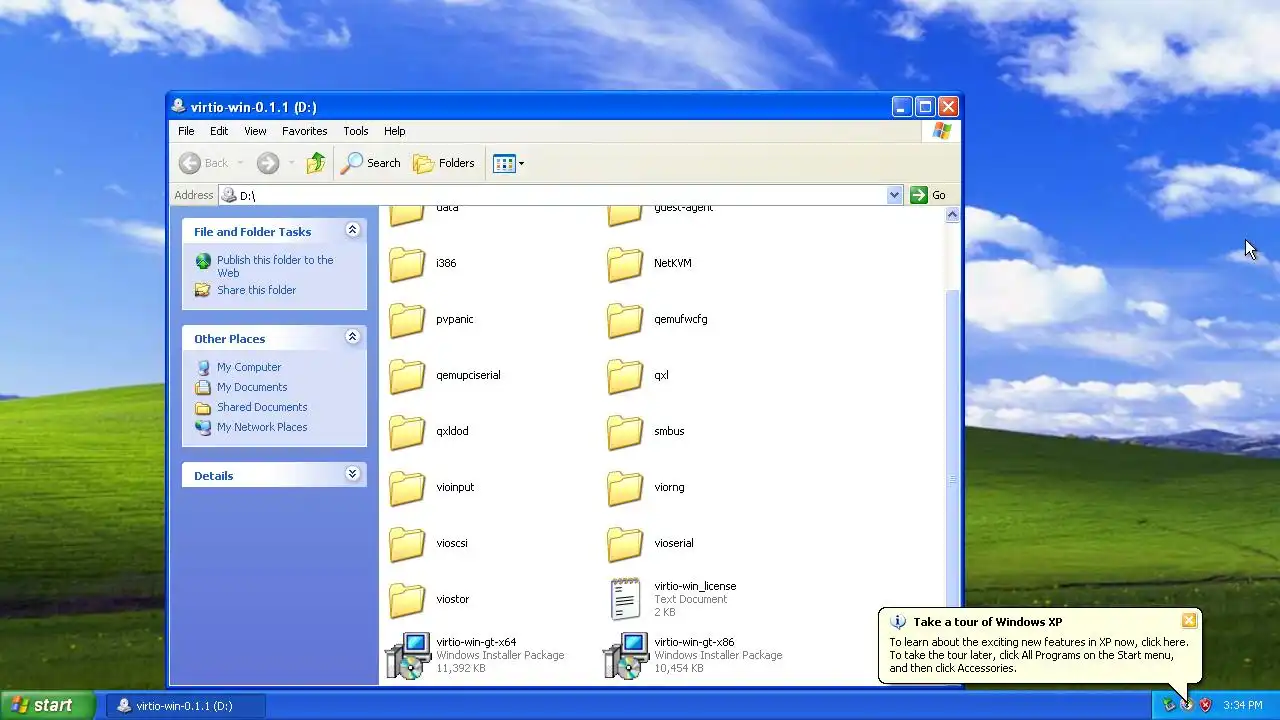Go to Shared Documents link
Image resolution: width=1280 pixels, height=720 pixels.
coord(262,407)
